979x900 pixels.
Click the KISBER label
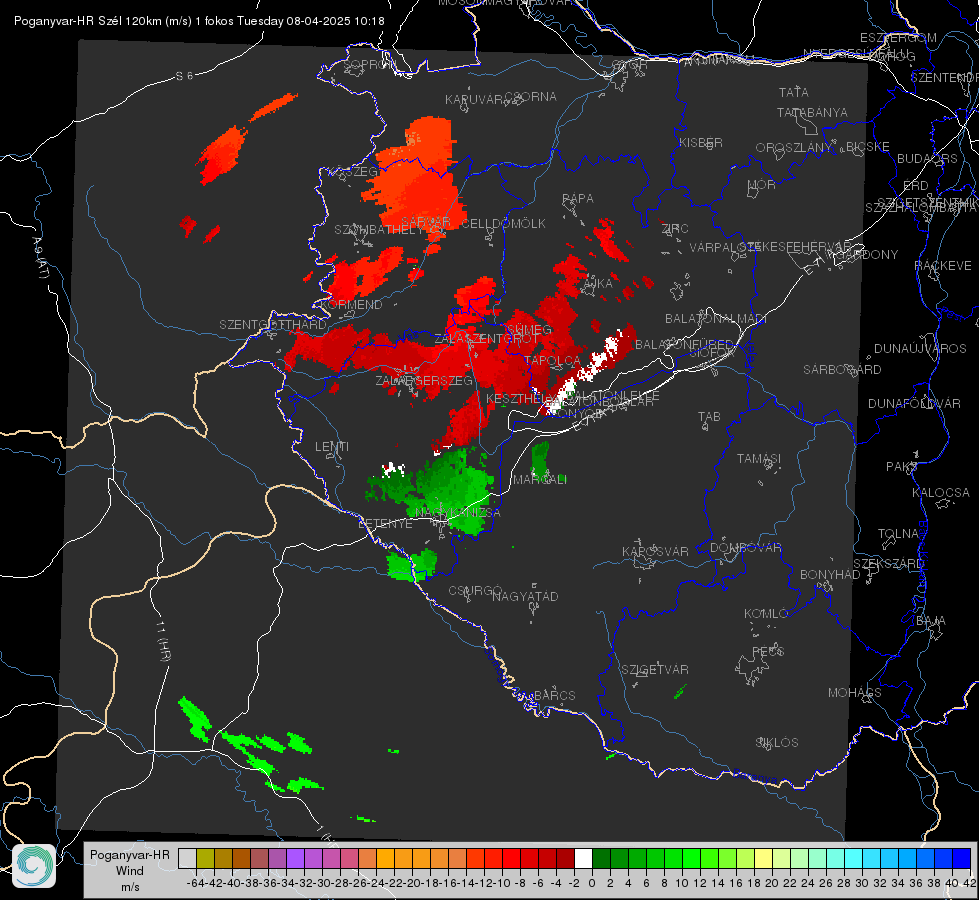tap(701, 142)
